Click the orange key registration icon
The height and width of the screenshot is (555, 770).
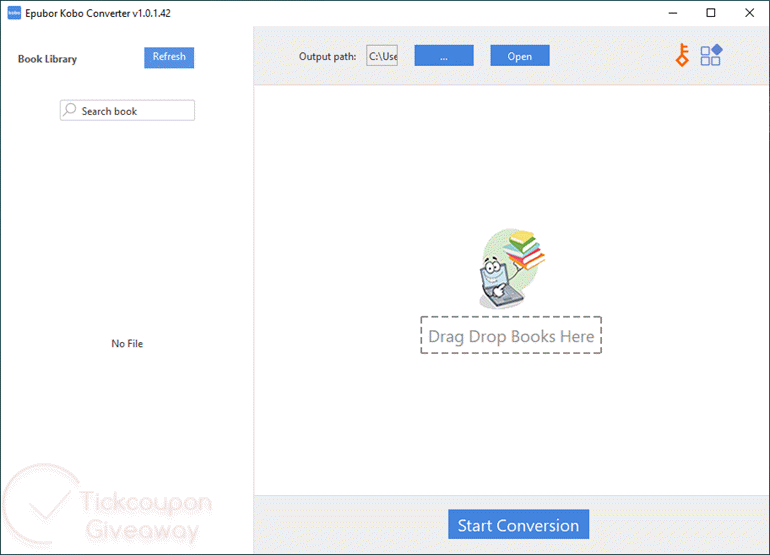pyautogui.click(x=682, y=55)
